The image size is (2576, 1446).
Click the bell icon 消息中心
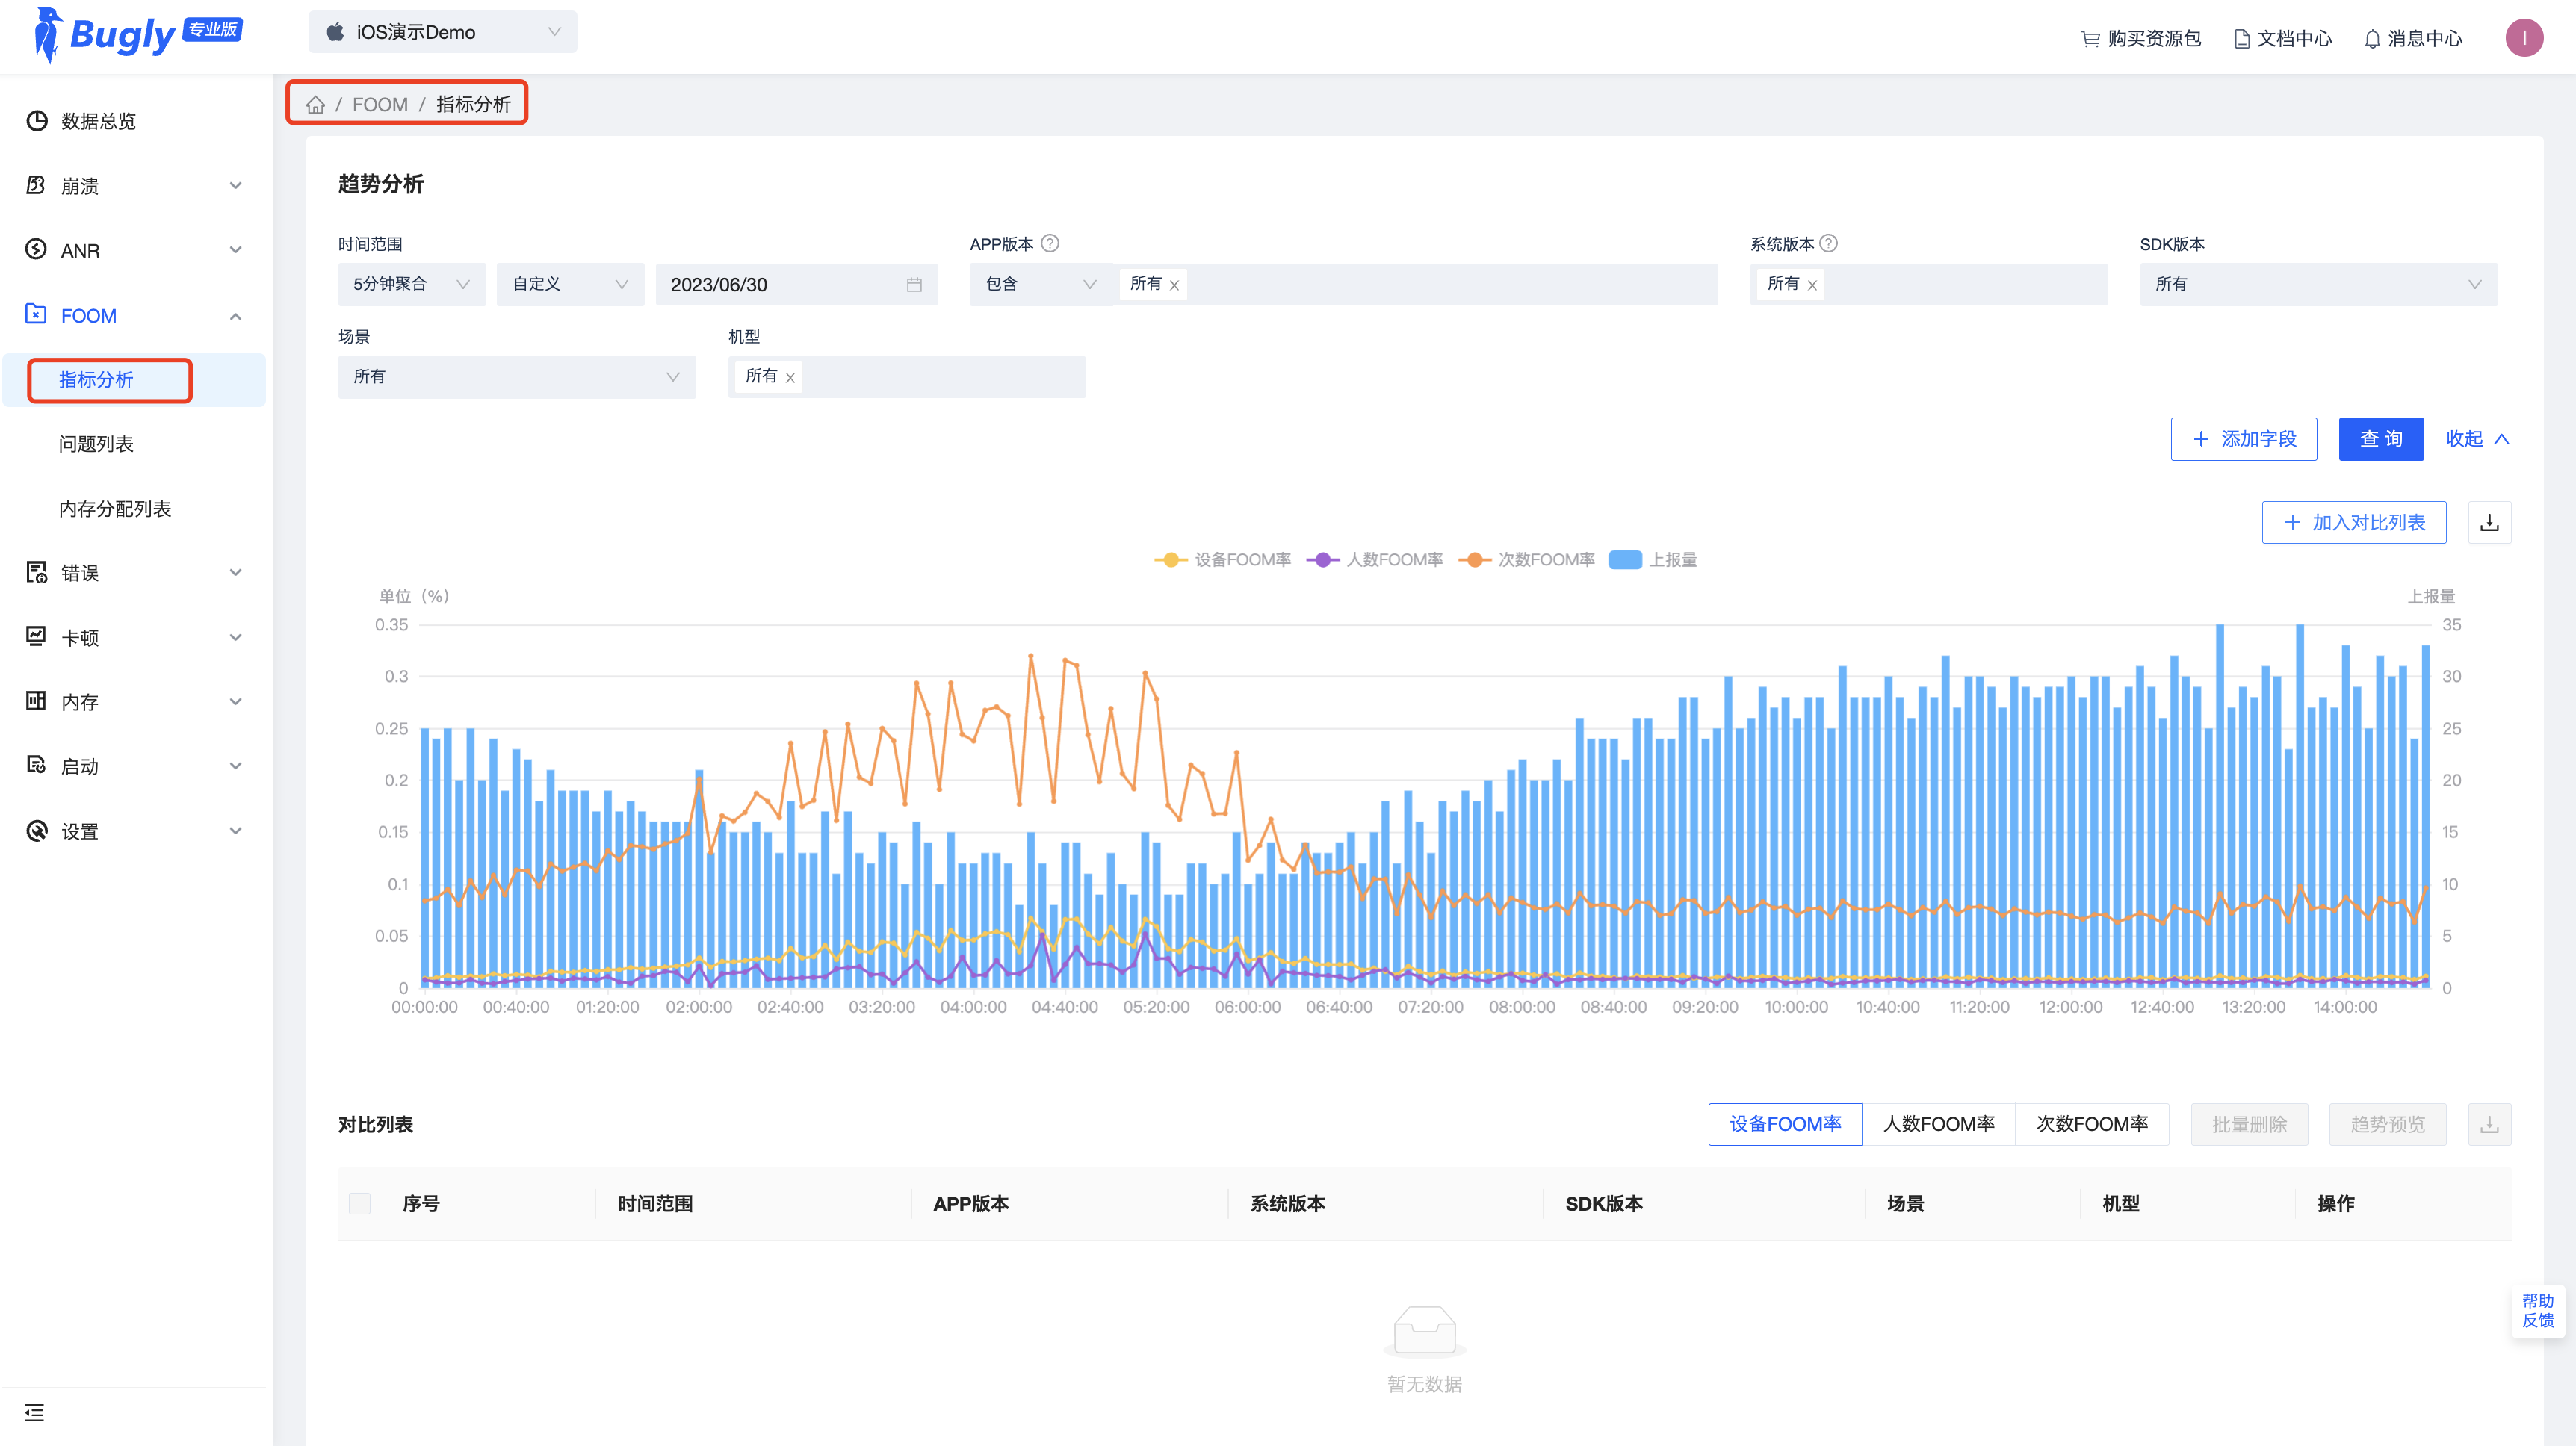2372,39
